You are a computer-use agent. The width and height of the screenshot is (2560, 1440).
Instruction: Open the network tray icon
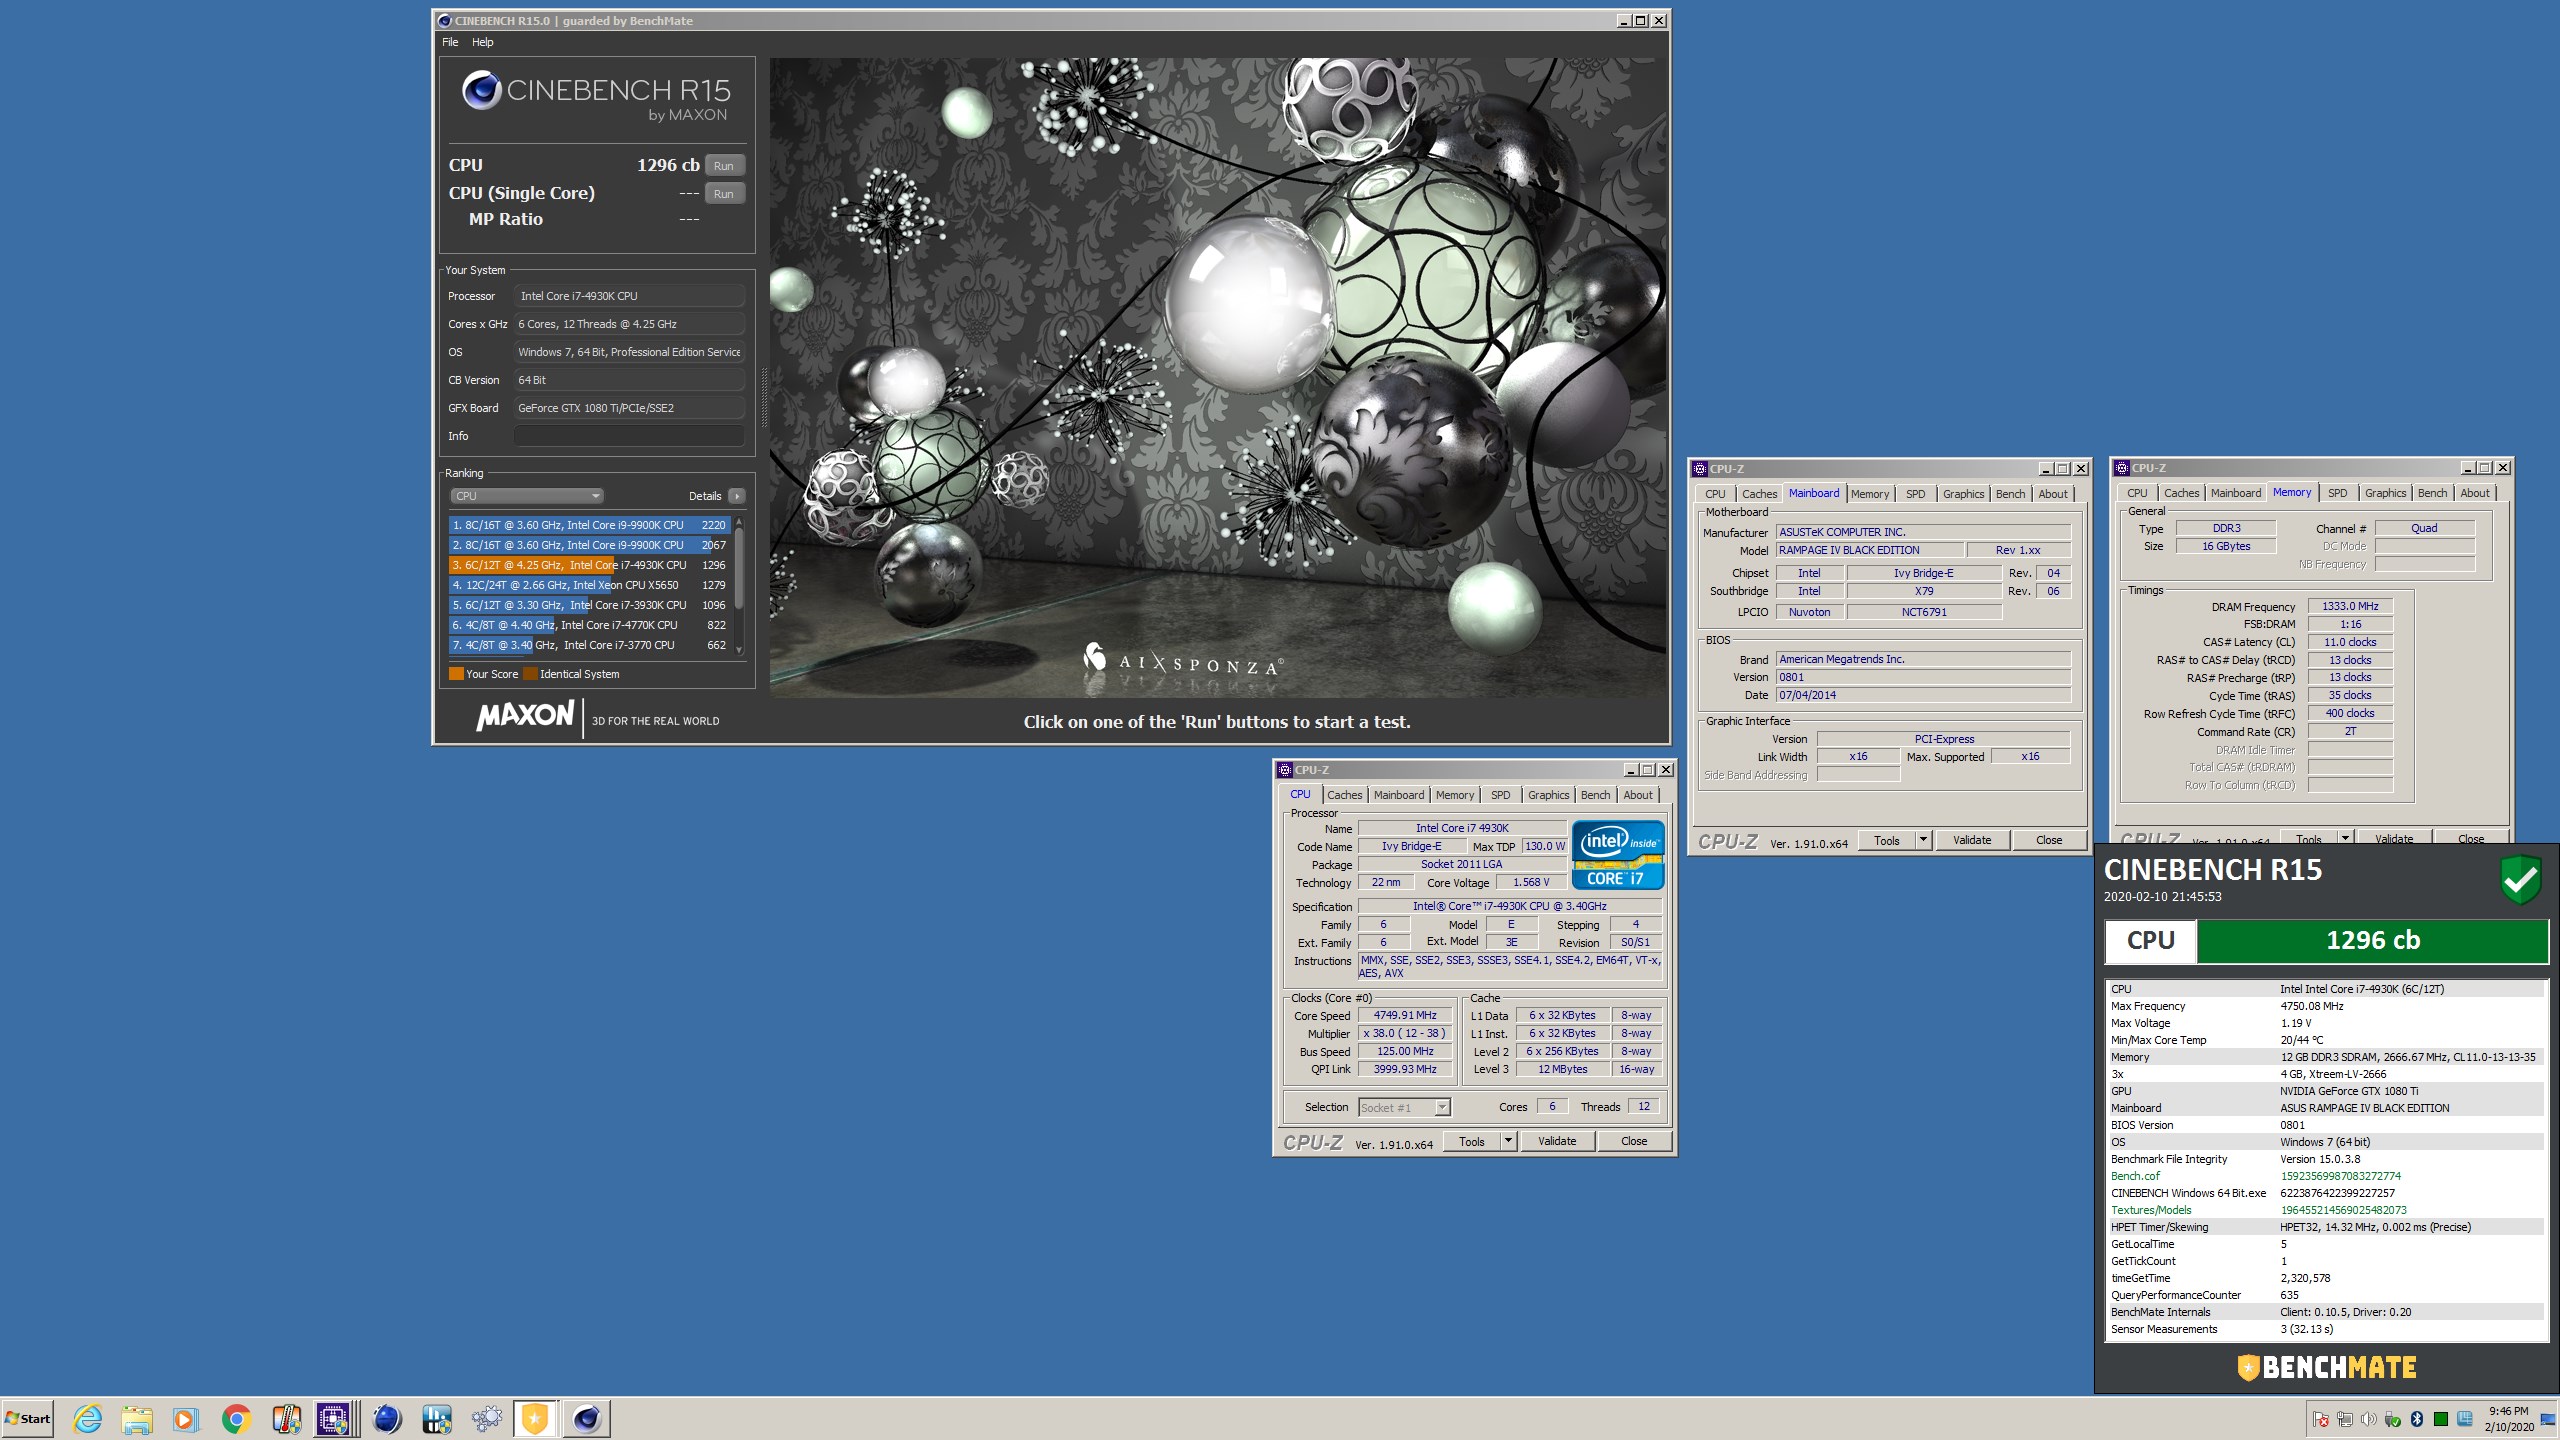point(2344,1419)
